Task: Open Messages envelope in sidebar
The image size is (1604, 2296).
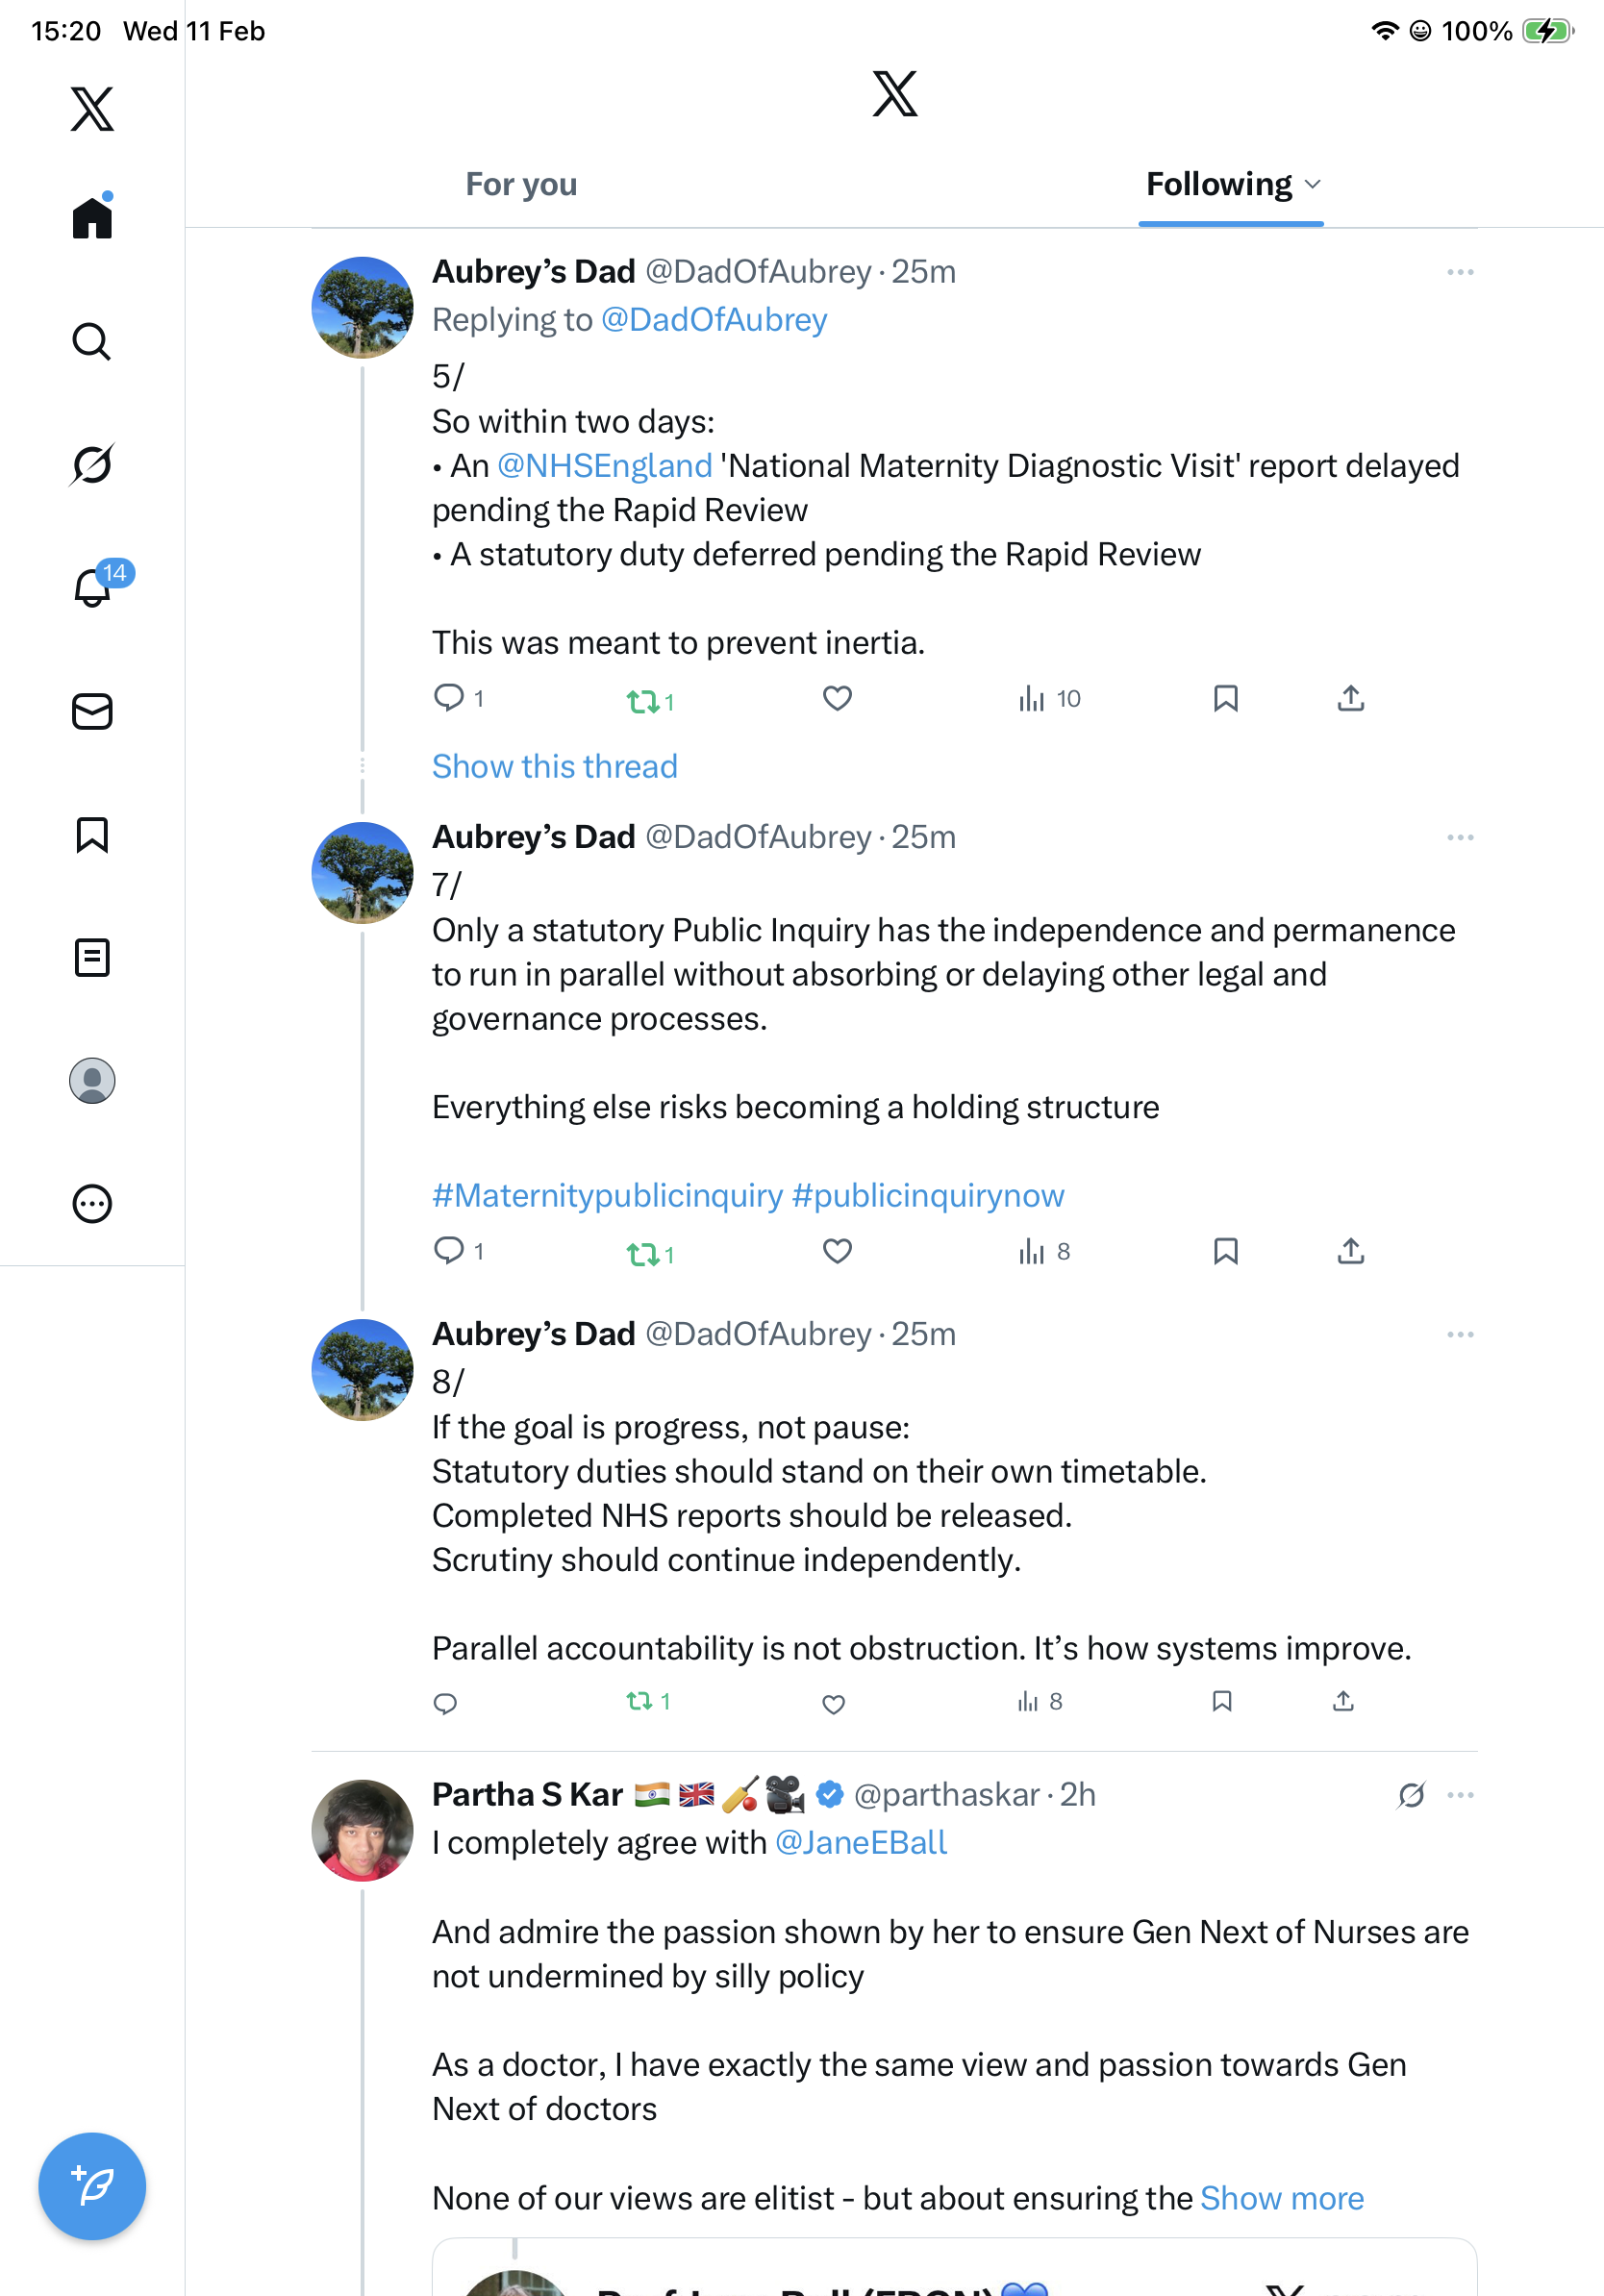Action: (92, 712)
